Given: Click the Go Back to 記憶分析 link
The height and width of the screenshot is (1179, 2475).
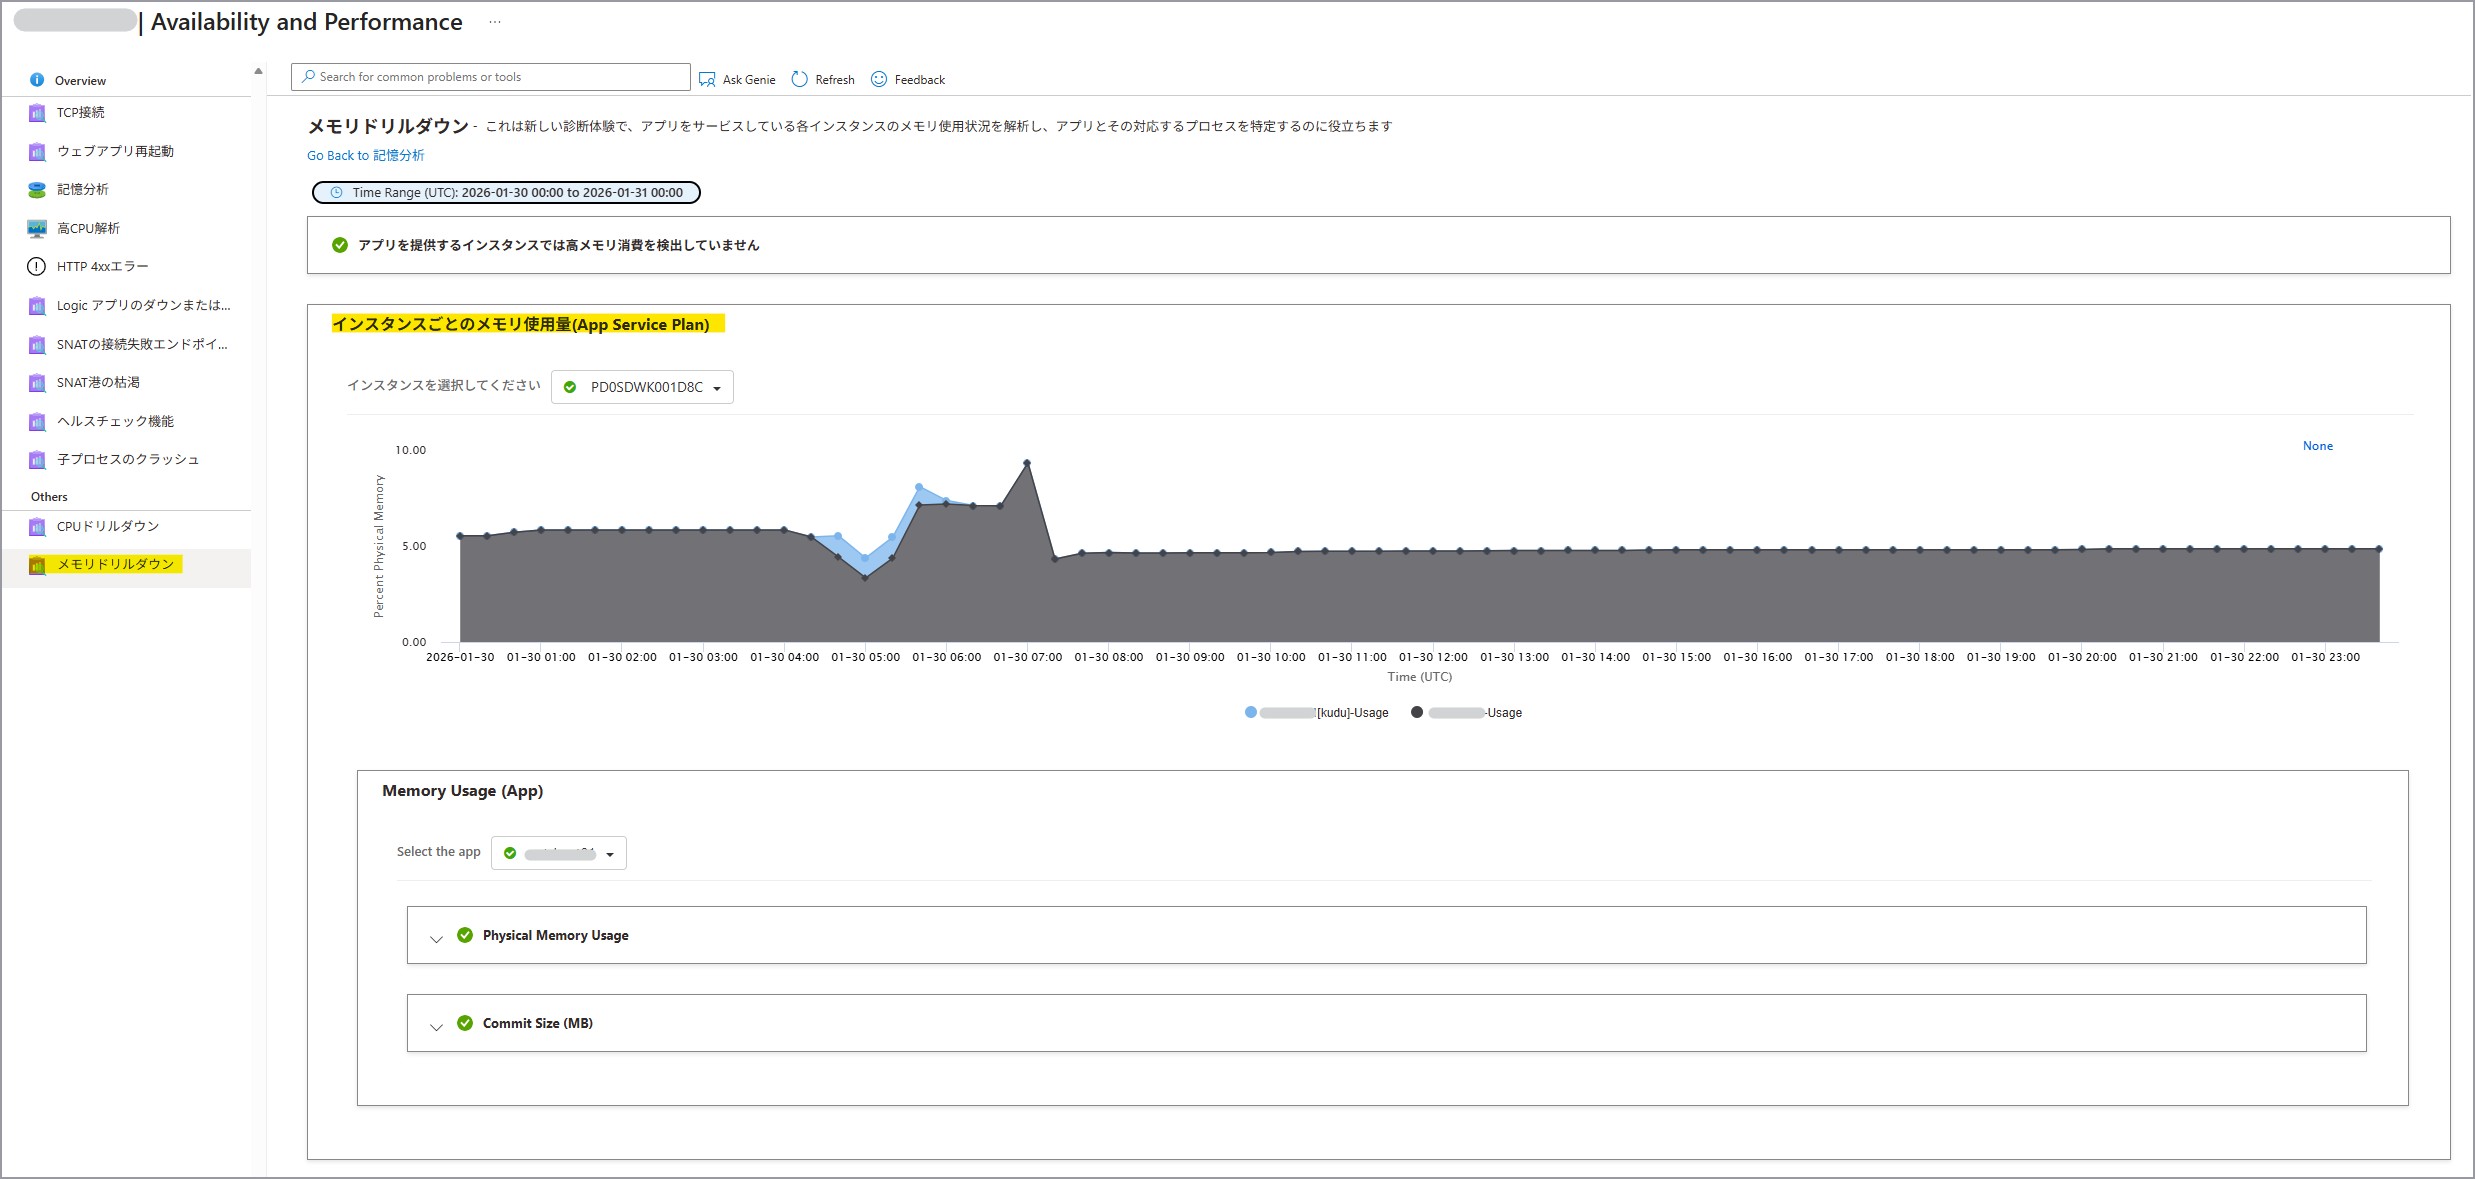Looking at the screenshot, I should coord(365,155).
